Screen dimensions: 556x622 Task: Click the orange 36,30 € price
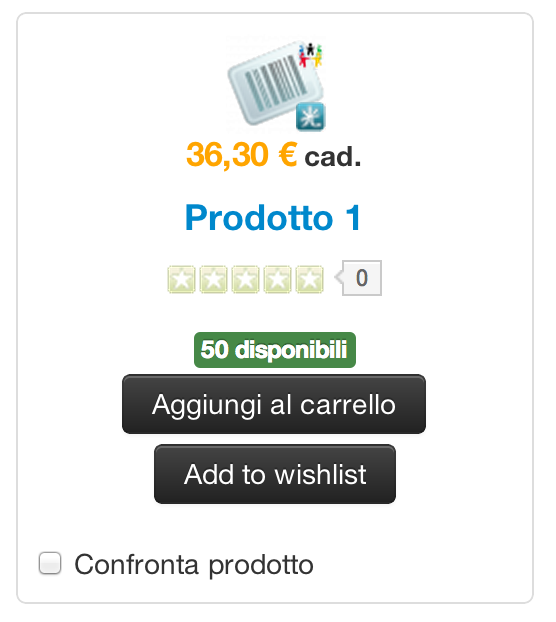(242, 155)
